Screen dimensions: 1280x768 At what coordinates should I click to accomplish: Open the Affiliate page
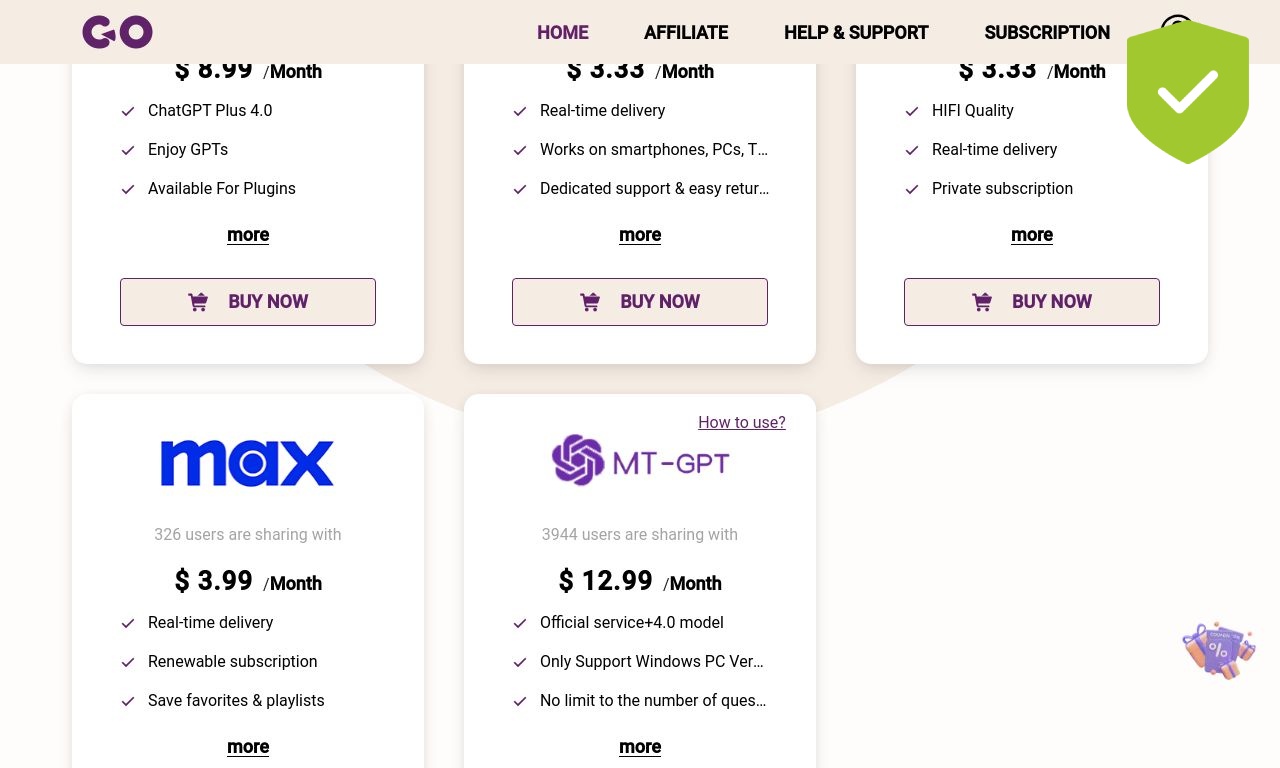[686, 32]
